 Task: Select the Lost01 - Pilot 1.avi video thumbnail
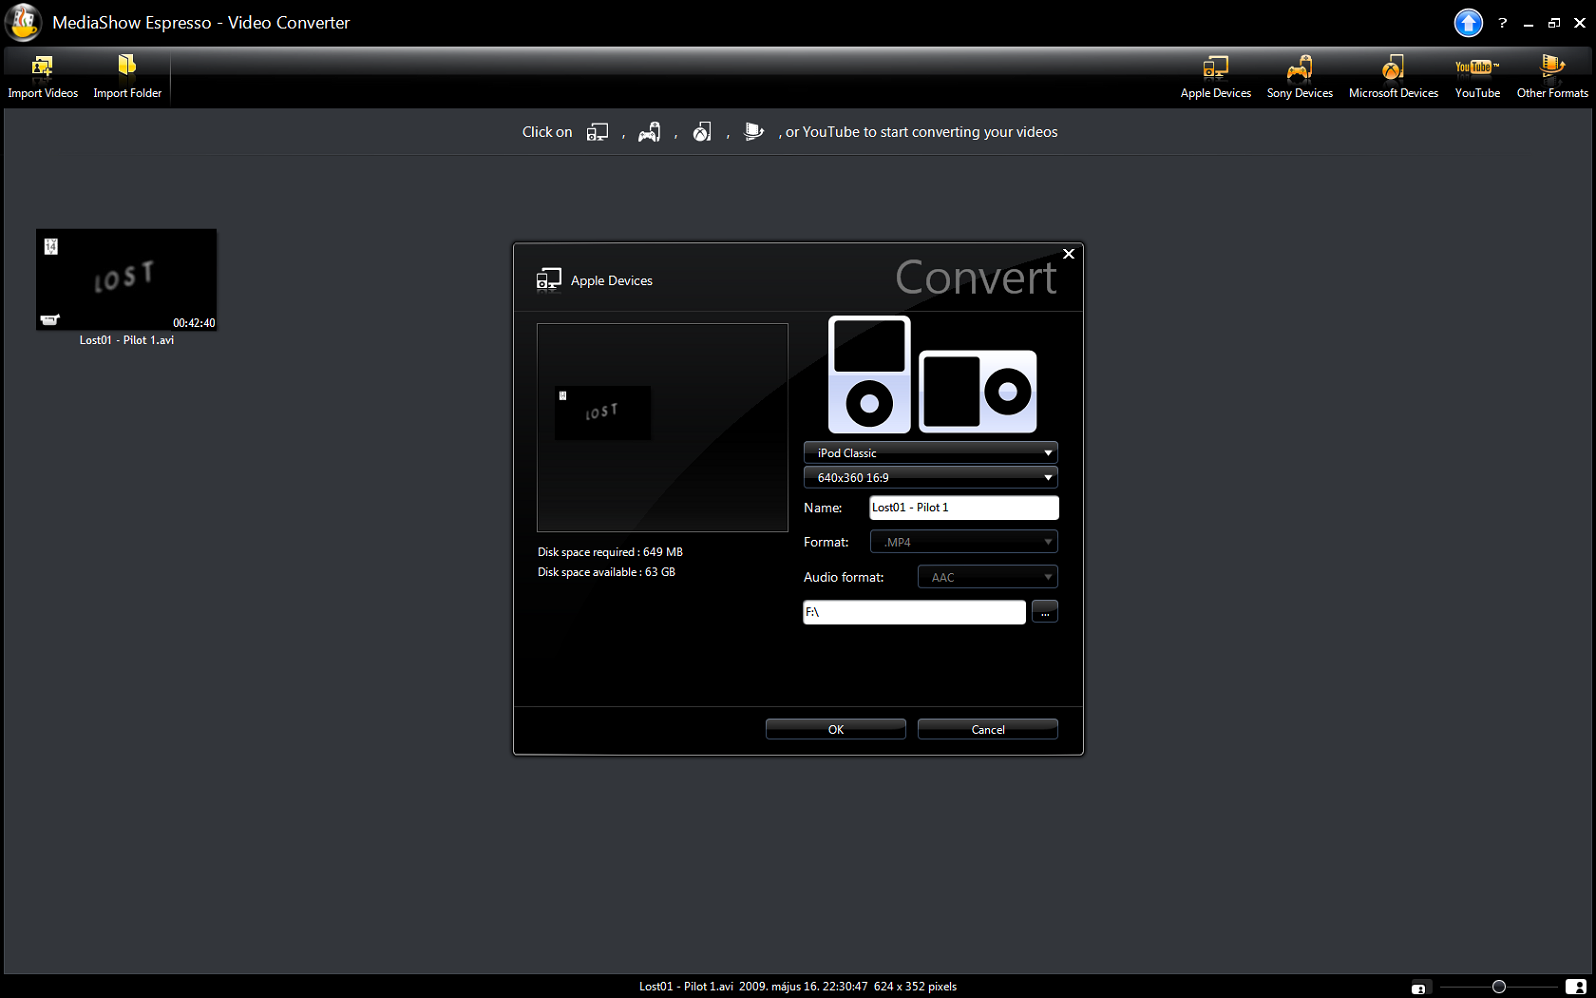[x=126, y=279]
